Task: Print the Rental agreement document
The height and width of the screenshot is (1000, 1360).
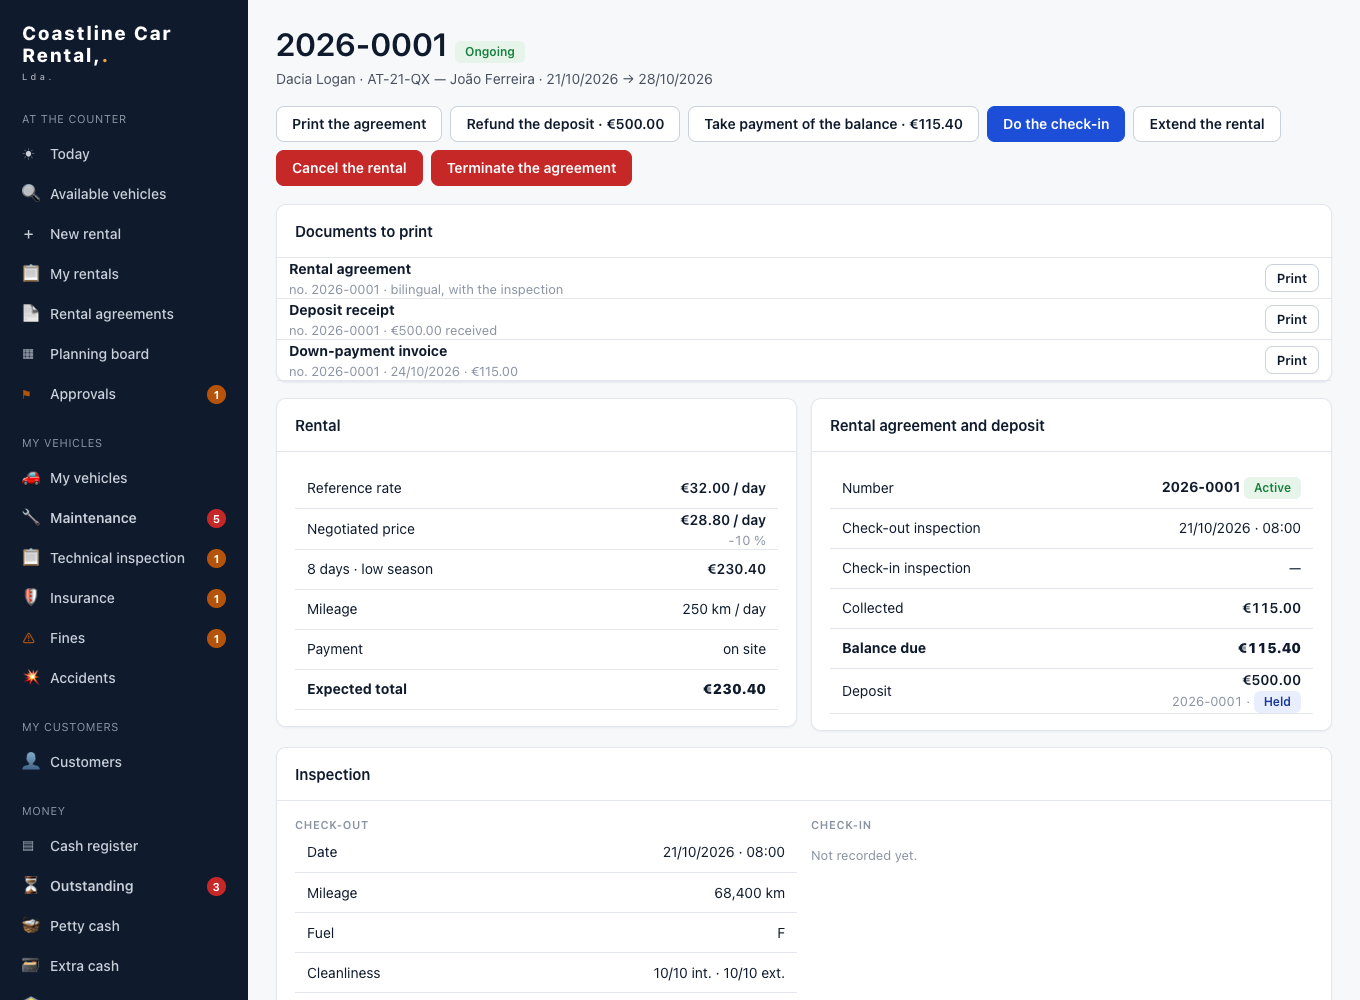Action: click(x=1292, y=278)
